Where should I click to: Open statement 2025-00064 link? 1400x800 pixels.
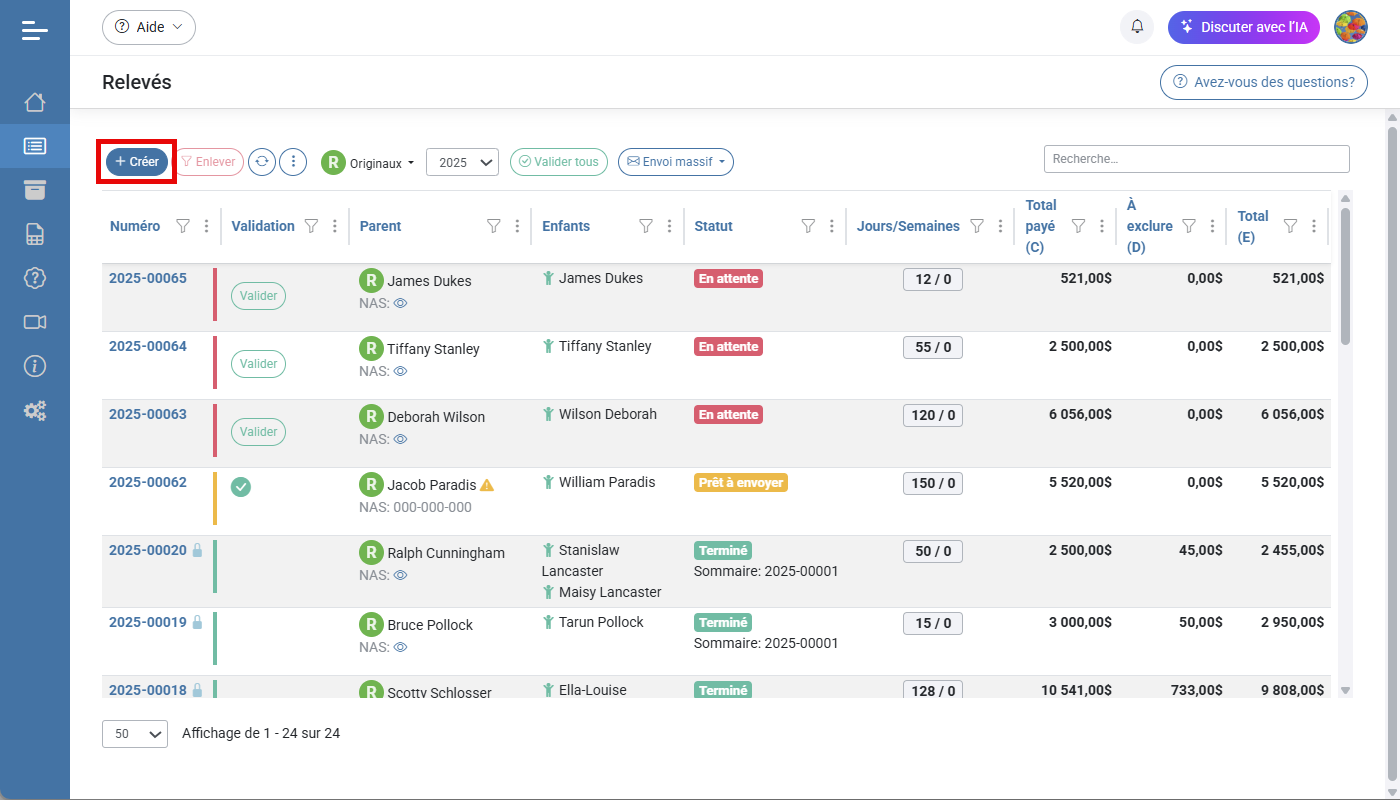click(x=148, y=346)
